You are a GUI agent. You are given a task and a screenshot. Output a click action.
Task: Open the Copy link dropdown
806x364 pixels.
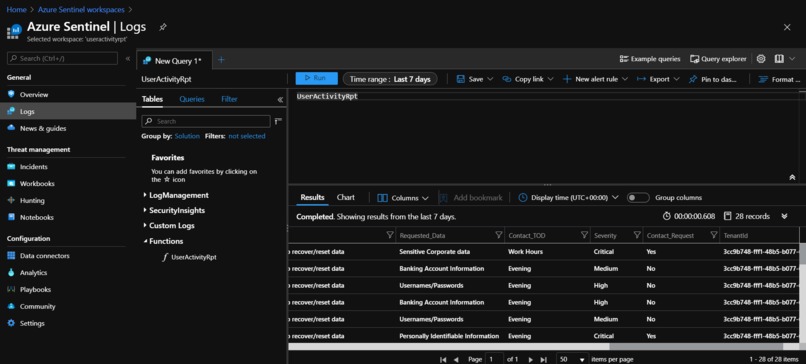tap(528, 79)
